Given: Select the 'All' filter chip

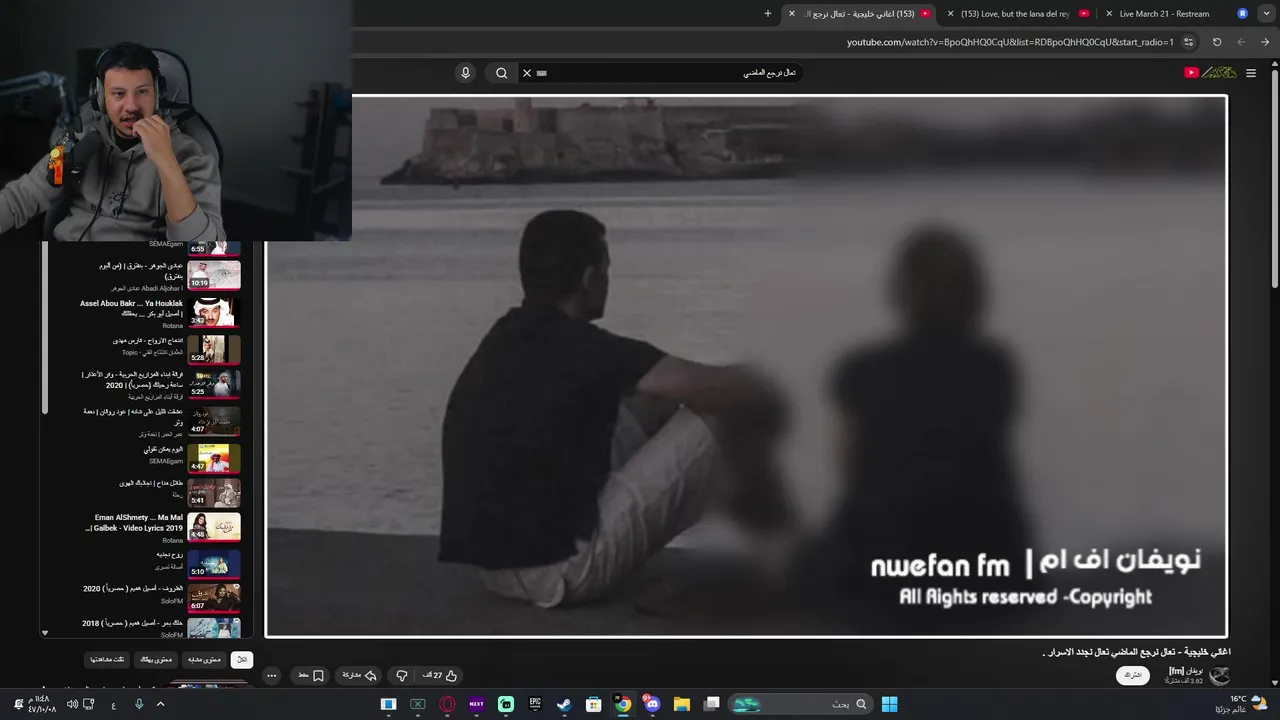Looking at the screenshot, I should coord(241,660).
